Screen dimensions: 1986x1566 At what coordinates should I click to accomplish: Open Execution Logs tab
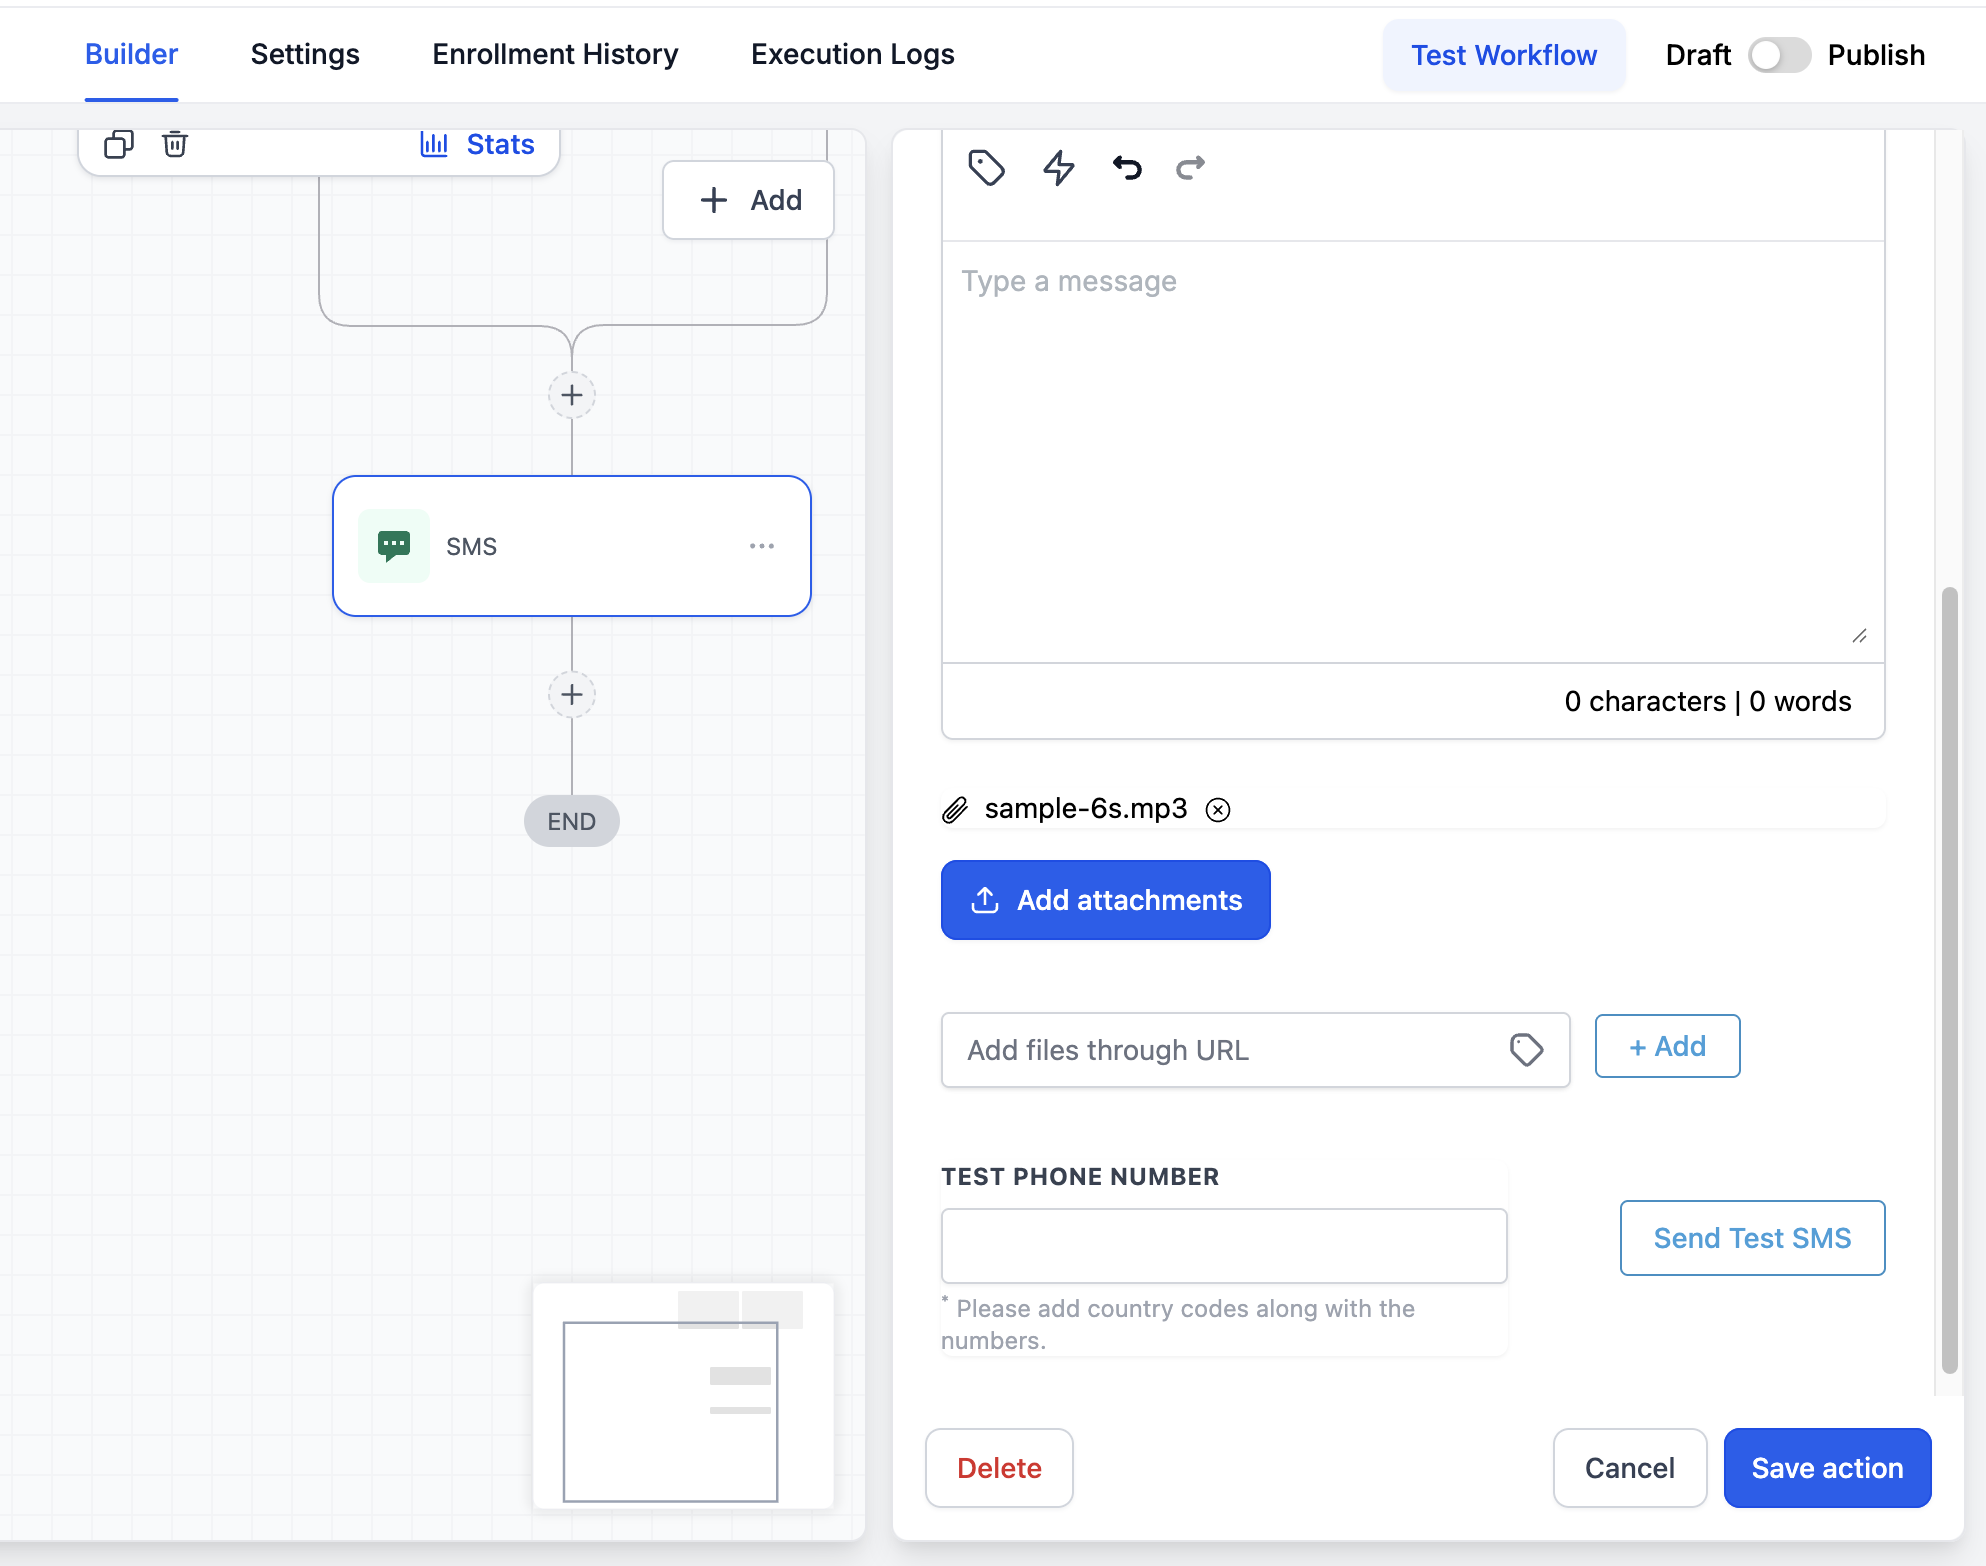click(x=852, y=55)
